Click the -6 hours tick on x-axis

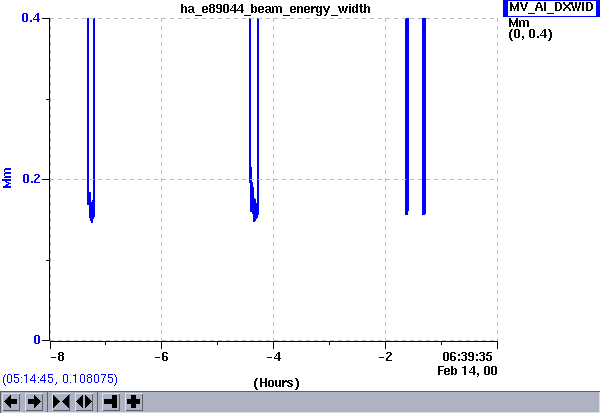(x=161, y=356)
